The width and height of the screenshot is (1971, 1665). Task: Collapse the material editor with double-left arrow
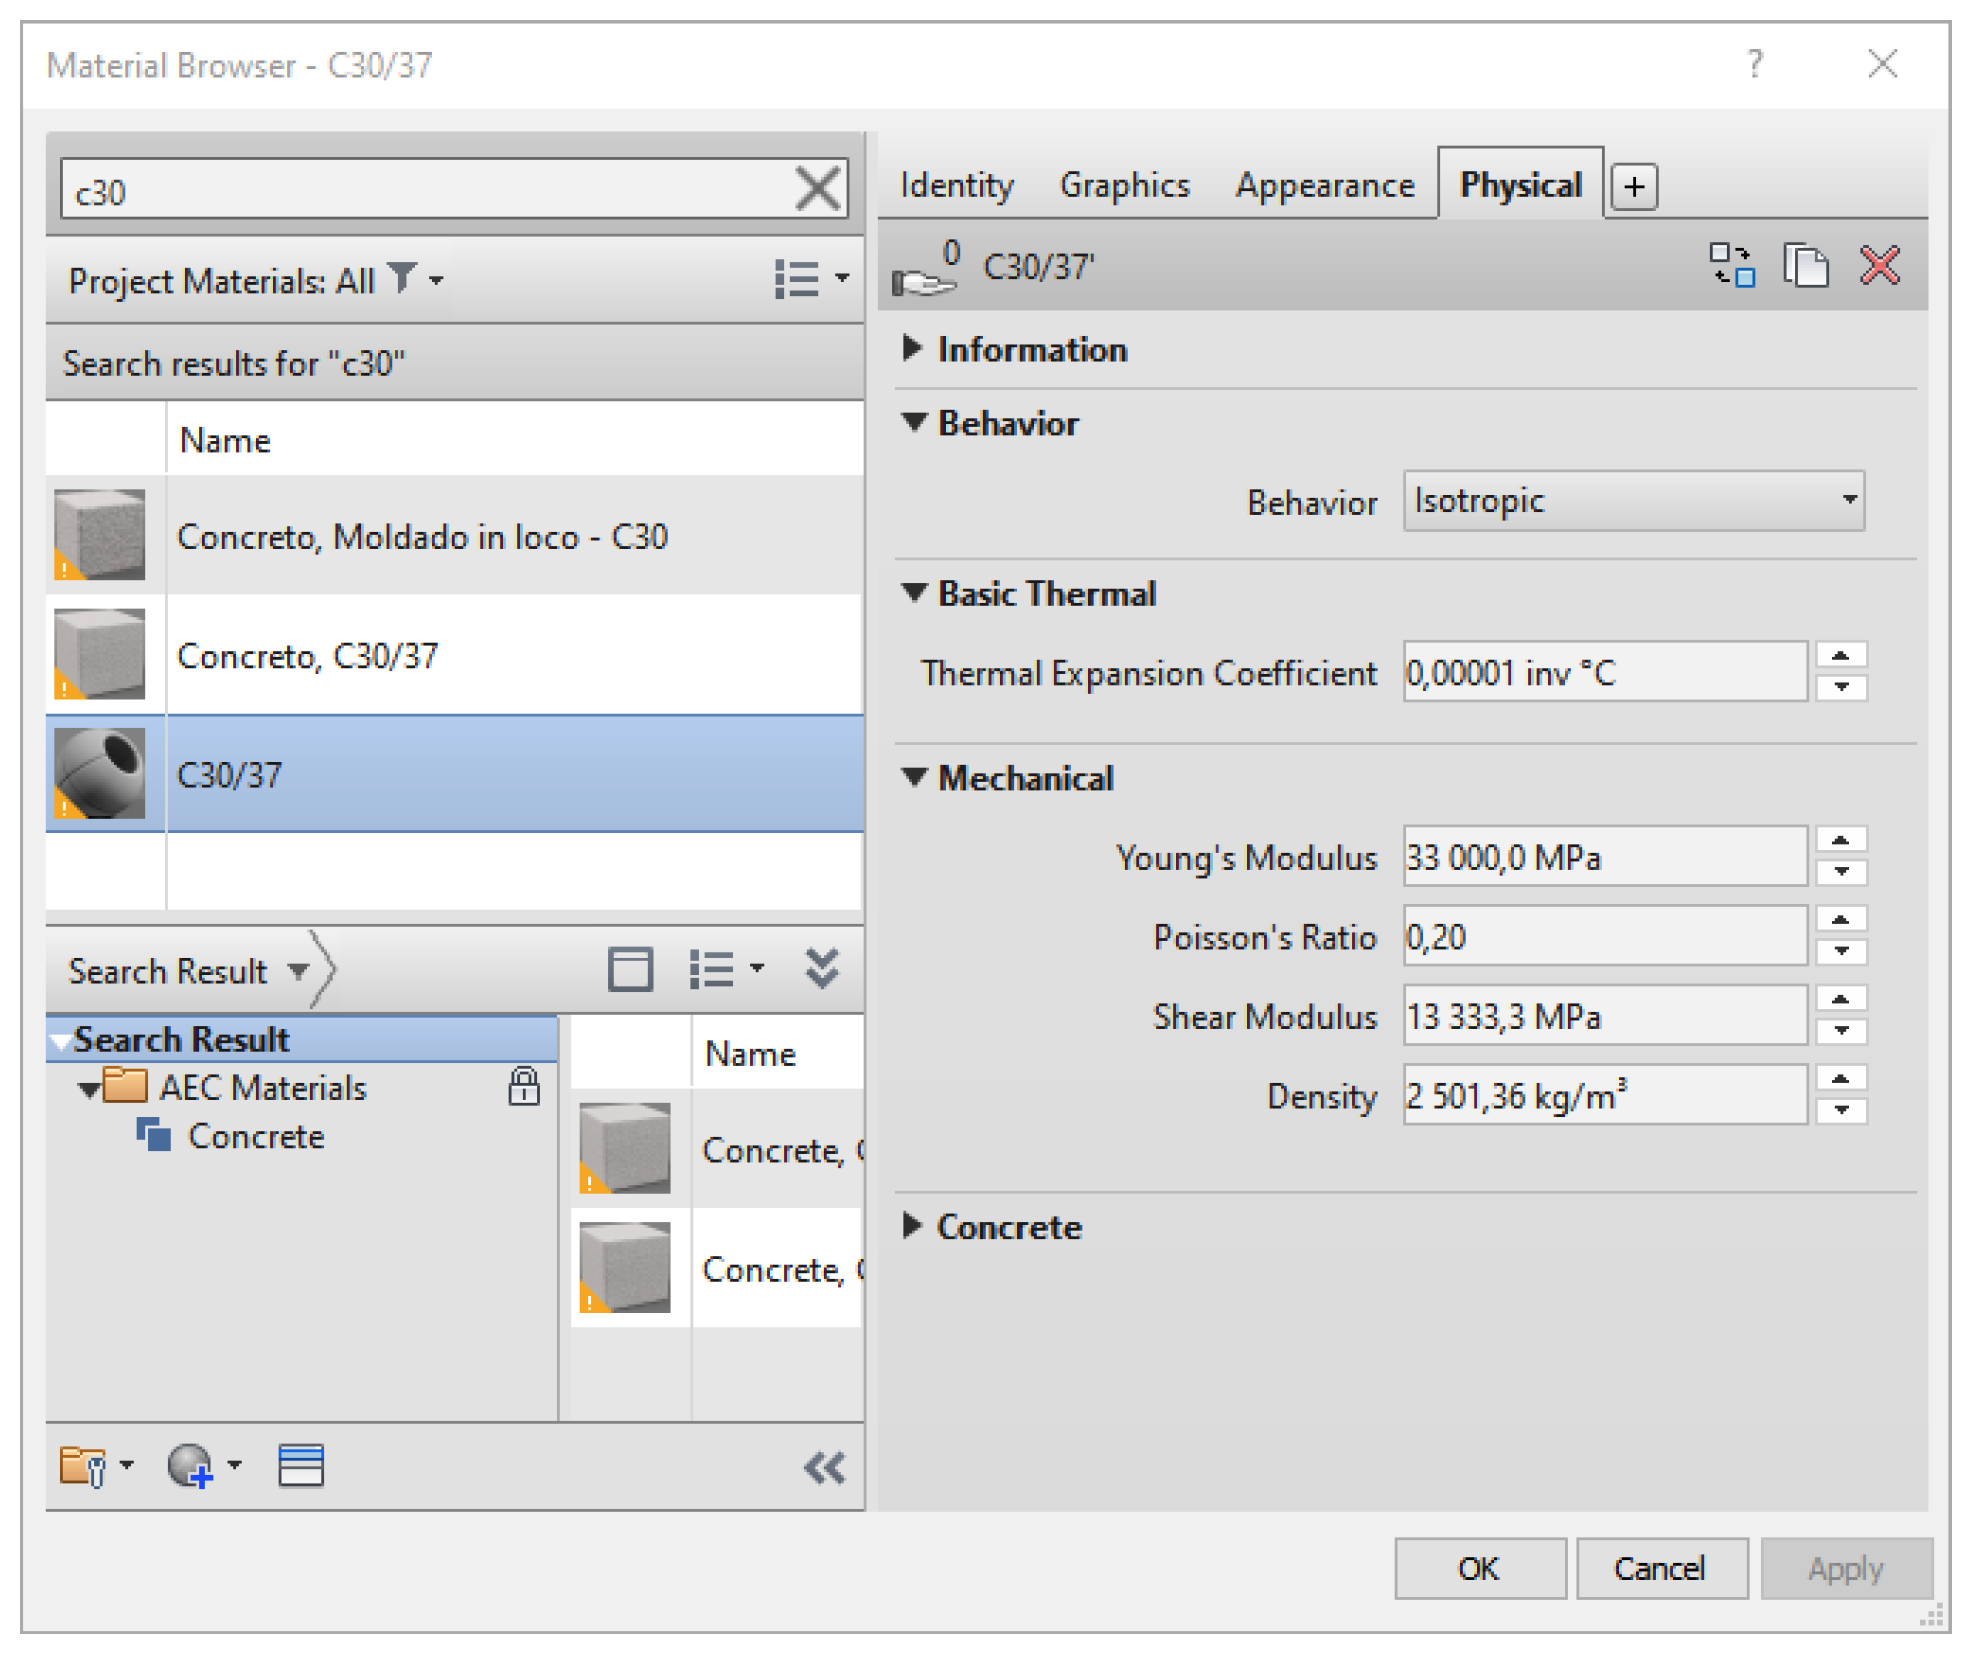[824, 1467]
